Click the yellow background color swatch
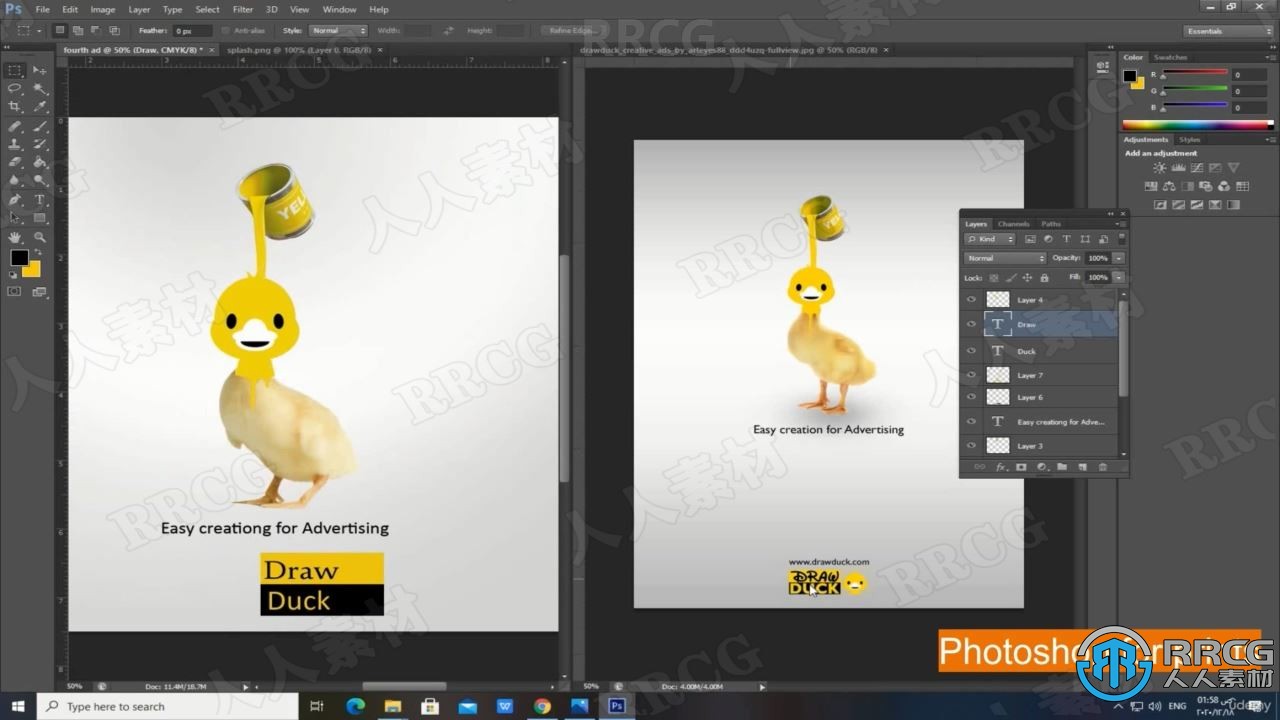Image resolution: width=1280 pixels, height=720 pixels. (x=33, y=270)
